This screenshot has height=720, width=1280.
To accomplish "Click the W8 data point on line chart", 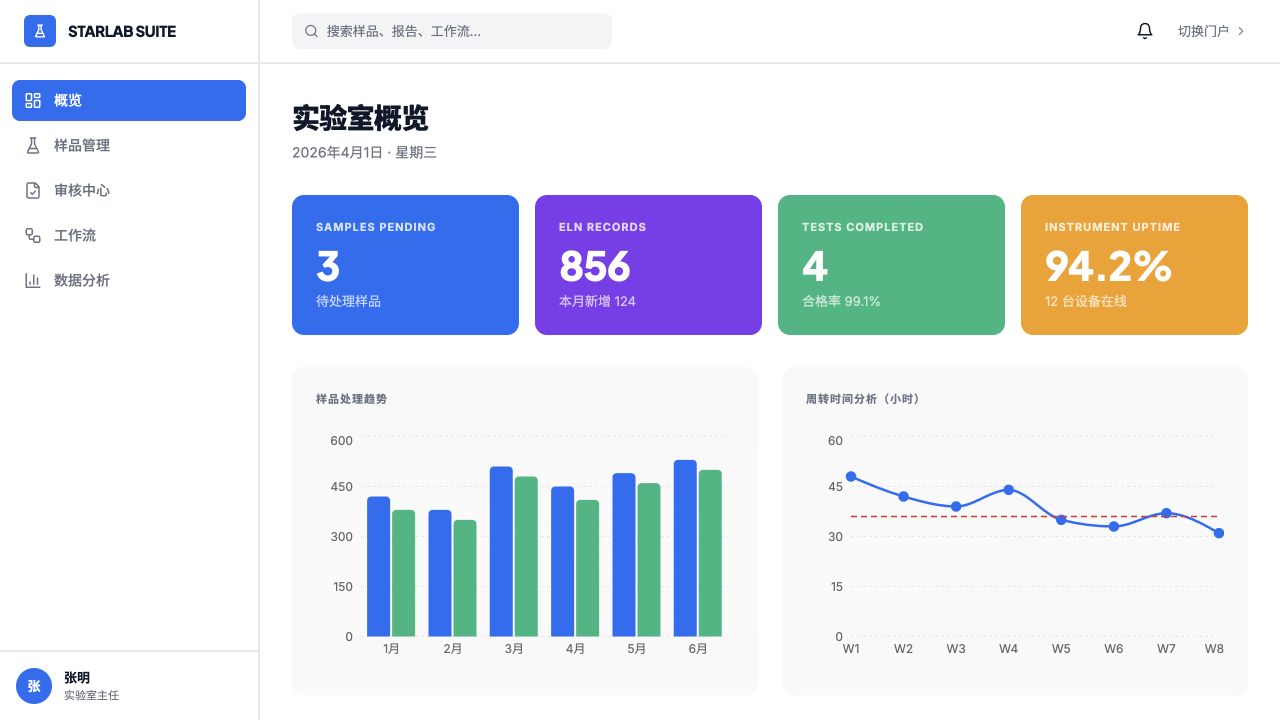I will (x=1219, y=533).
